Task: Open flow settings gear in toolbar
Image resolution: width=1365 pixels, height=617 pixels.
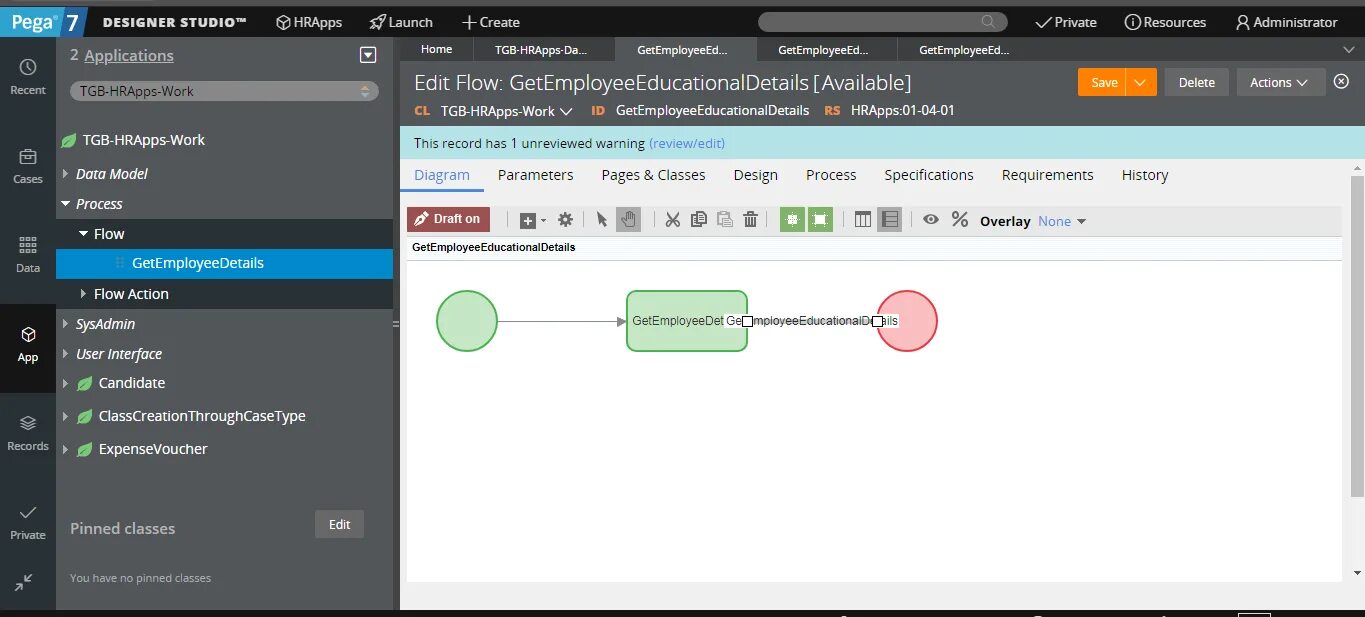Action: pos(565,220)
